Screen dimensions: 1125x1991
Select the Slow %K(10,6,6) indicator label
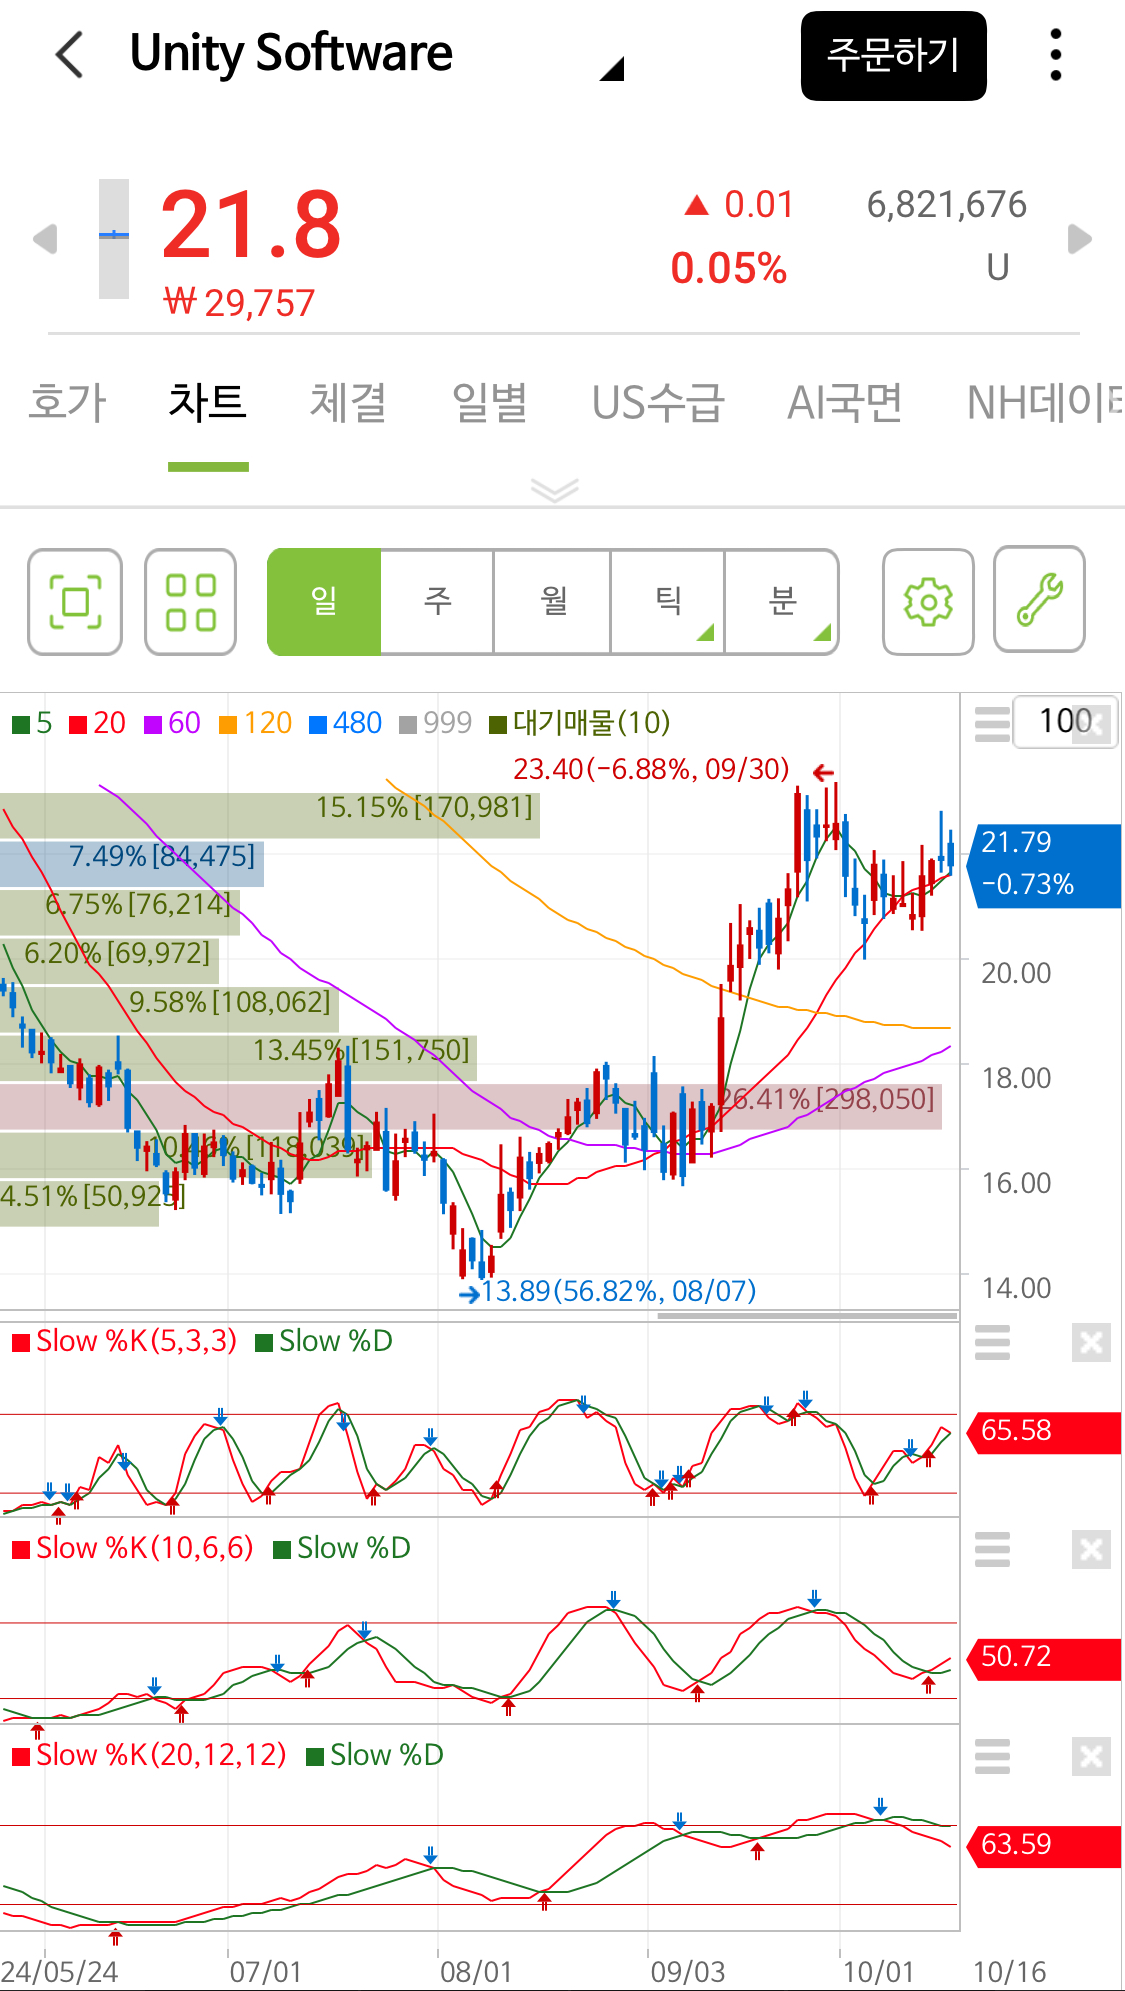tap(133, 1548)
